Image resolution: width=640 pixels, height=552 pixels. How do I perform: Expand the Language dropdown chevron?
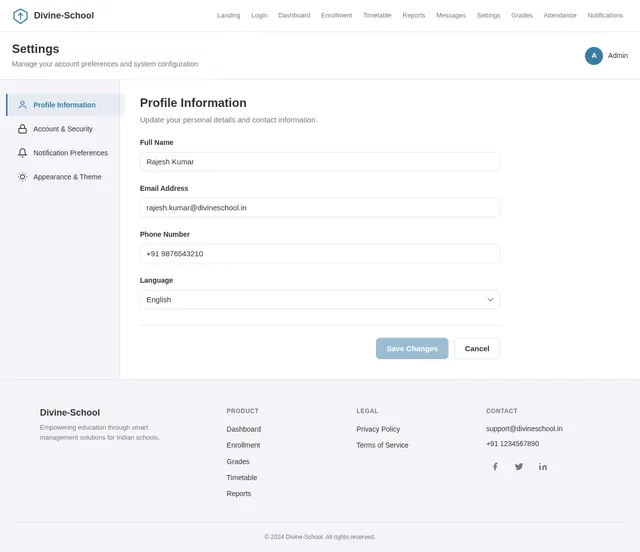pyautogui.click(x=490, y=300)
